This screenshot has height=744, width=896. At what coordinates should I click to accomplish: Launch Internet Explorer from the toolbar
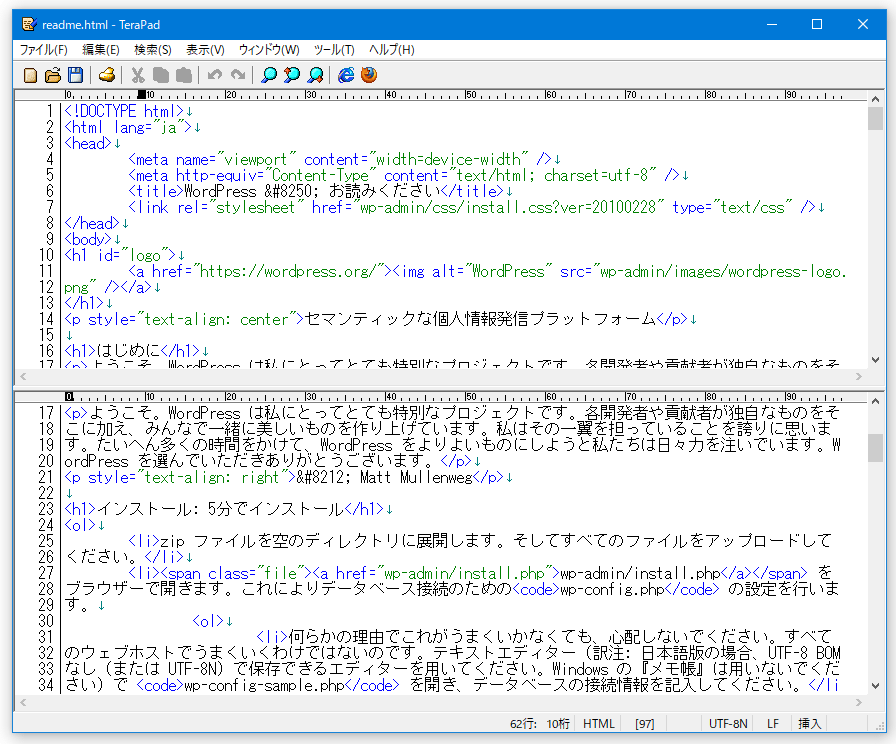346,75
